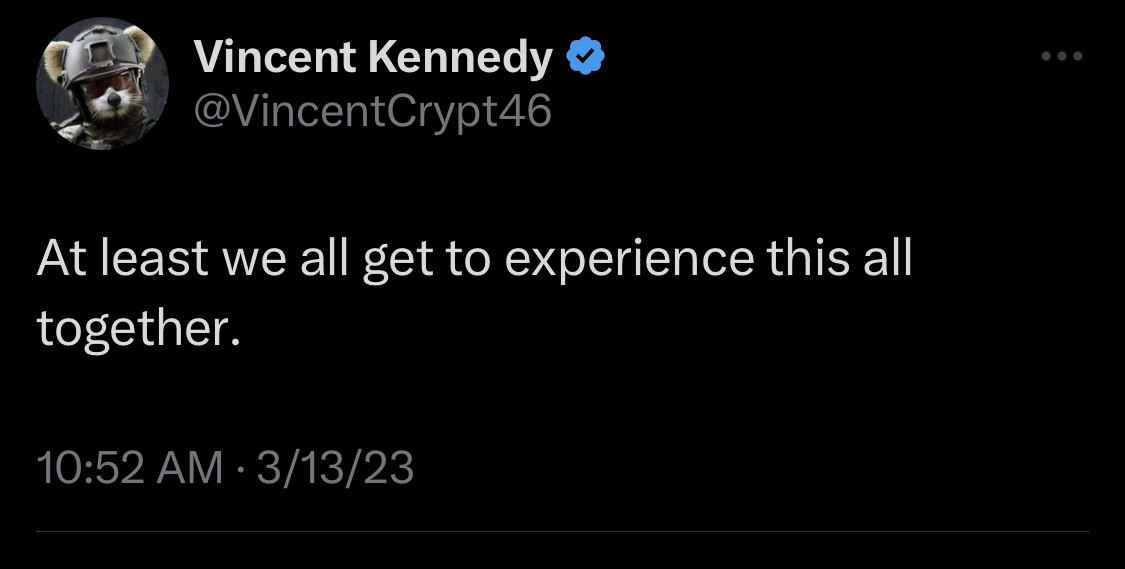Screen dimensions: 1125x569
Task: Open the @VincentCrypt46 handle
Action: point(372,111)
